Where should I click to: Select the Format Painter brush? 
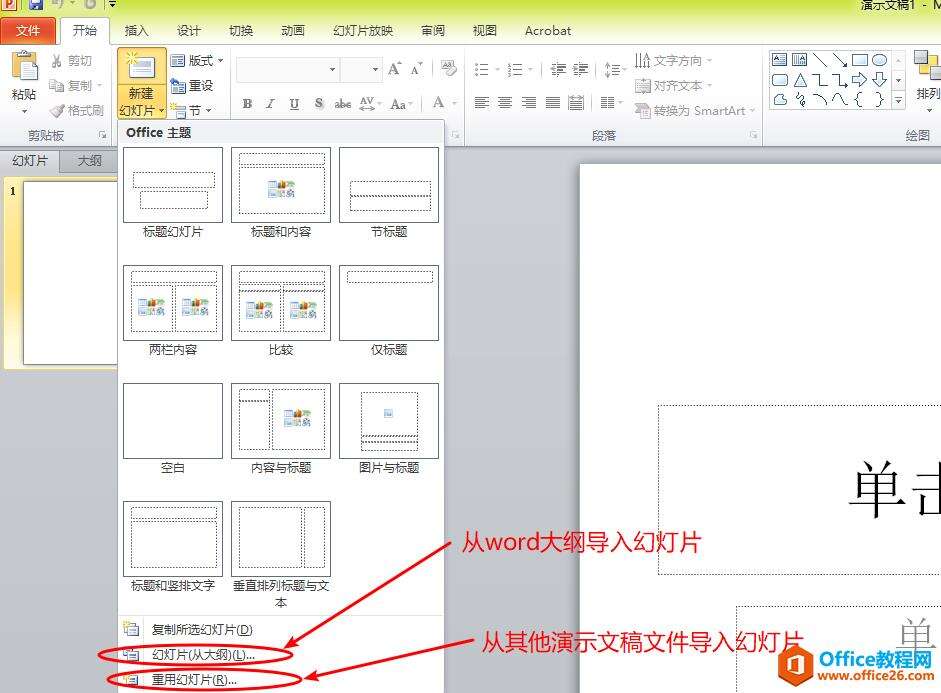click(x=57, y=111)
